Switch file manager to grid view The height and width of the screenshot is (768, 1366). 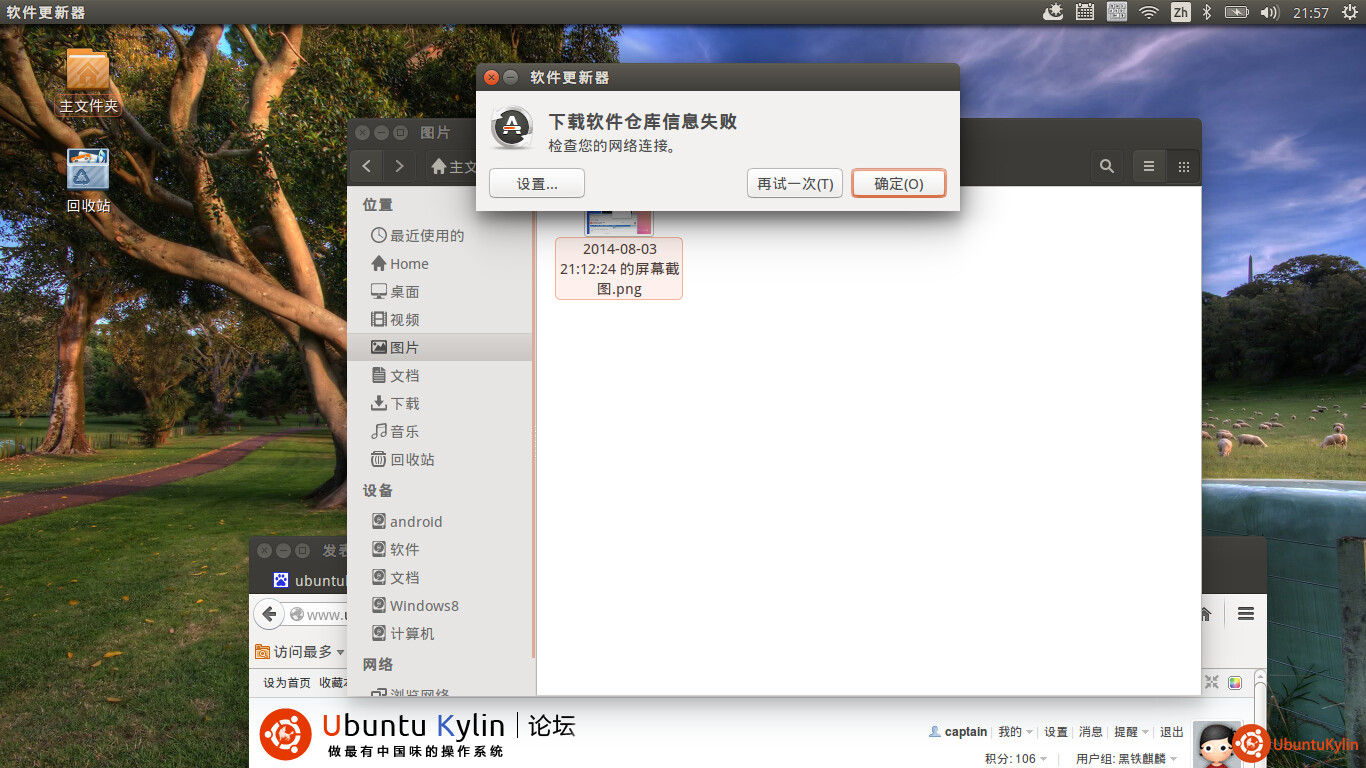1183,167
